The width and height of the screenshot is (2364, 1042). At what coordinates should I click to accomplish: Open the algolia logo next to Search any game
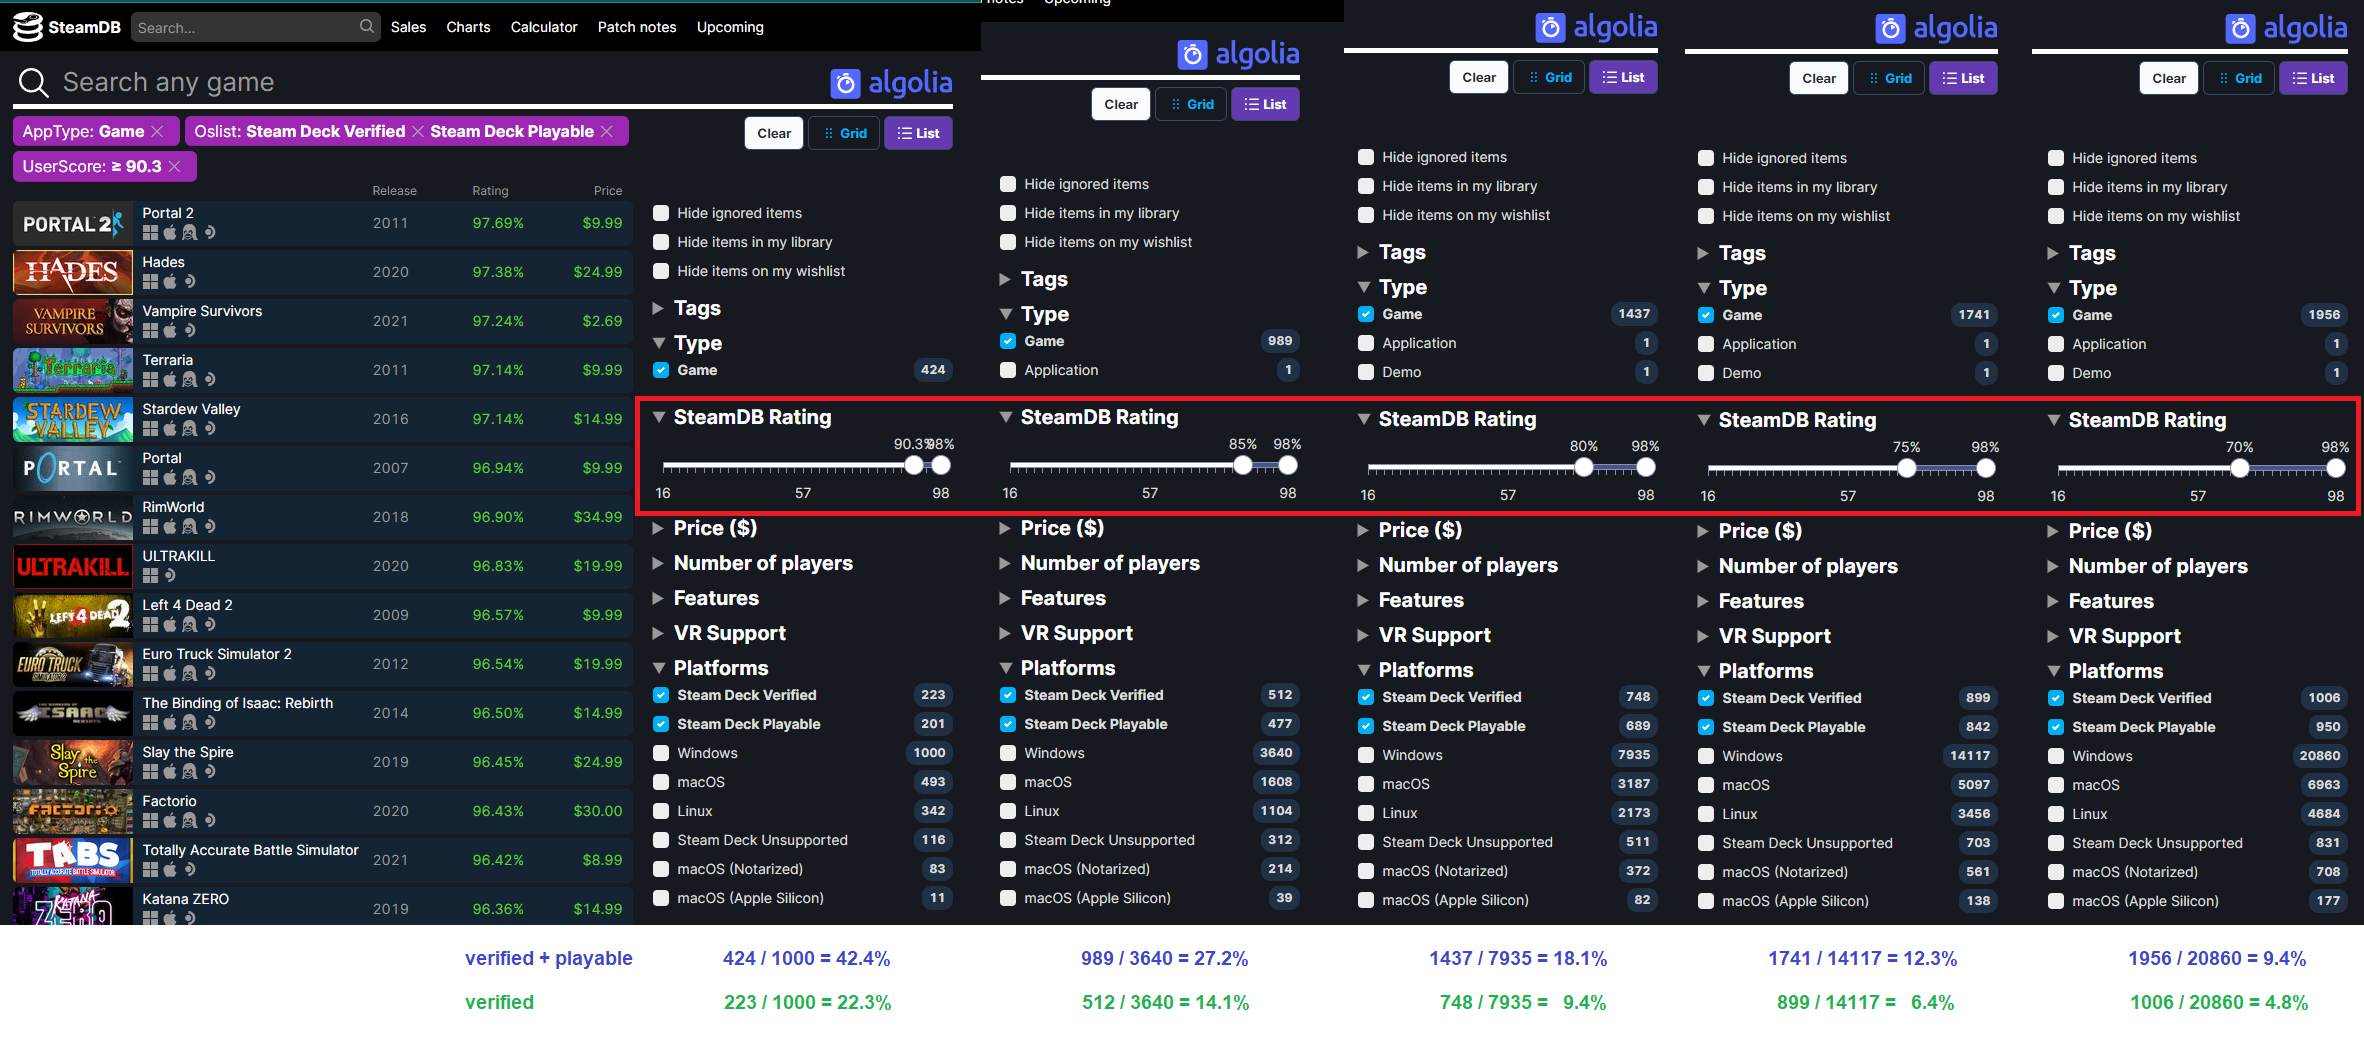click(x=891, y=83)
